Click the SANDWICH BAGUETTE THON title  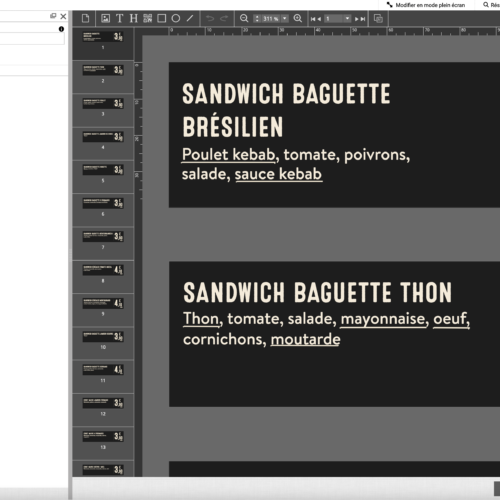(x=317, y=292)
